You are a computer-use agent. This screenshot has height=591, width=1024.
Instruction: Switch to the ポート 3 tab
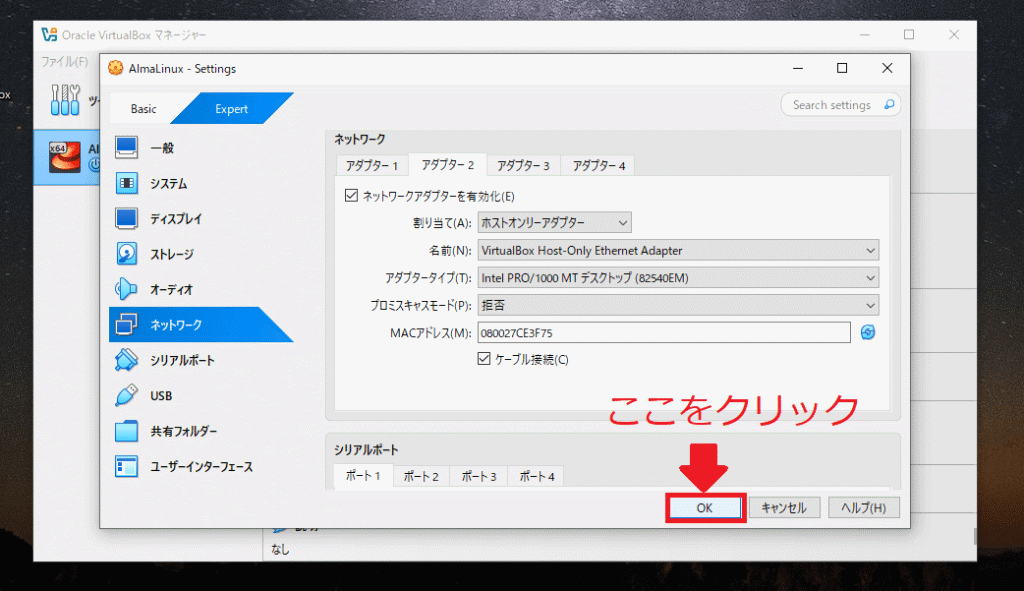pos(479,477)
